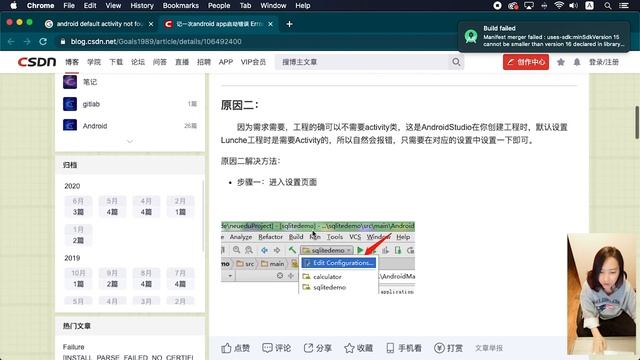Open the Bookmarks menu

(x=180, y=5)
